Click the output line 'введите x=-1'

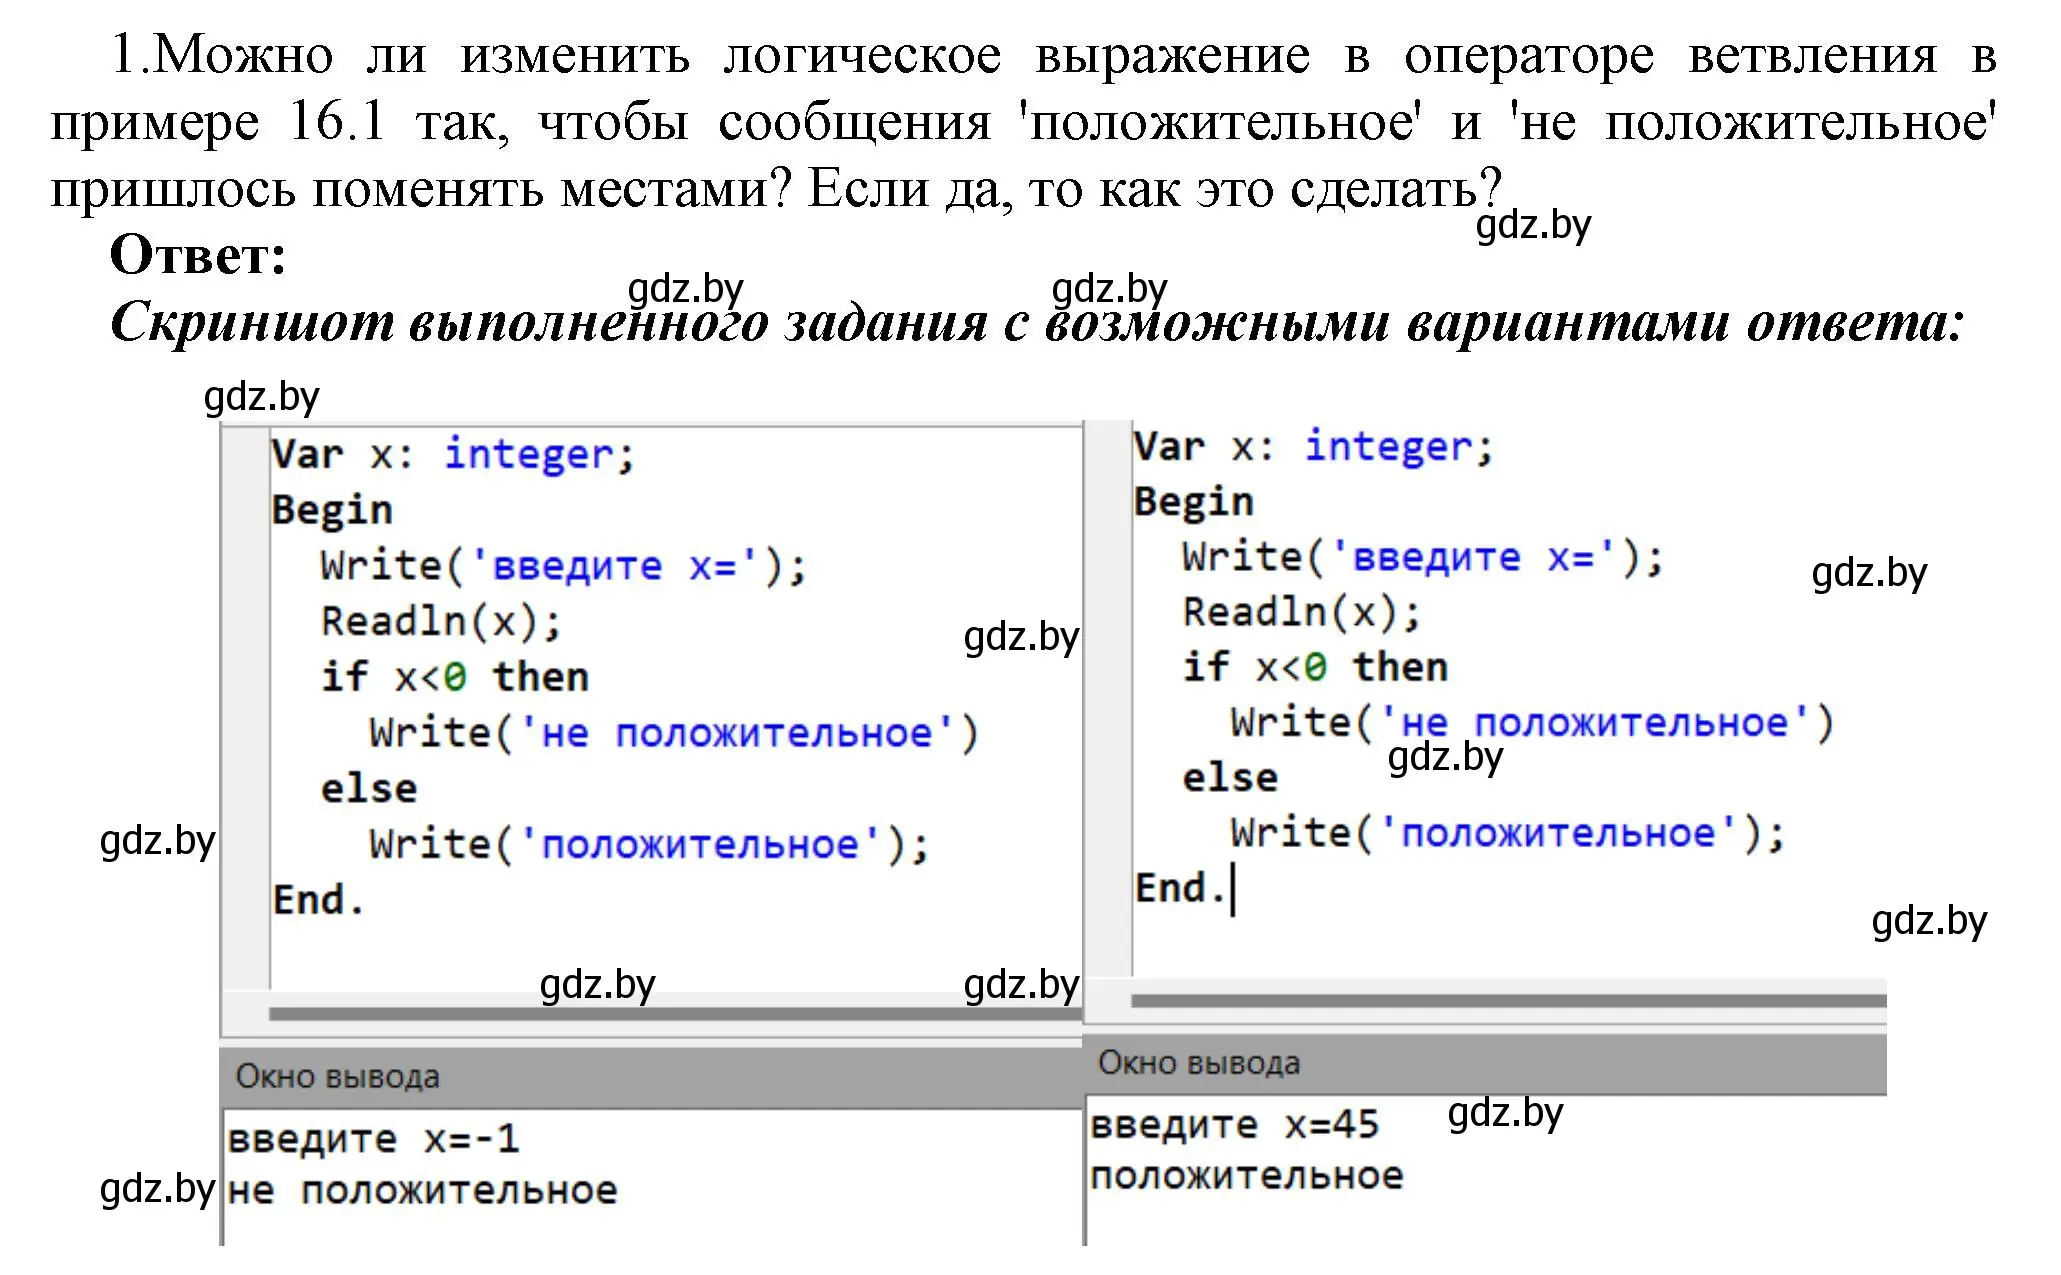click(373, 1139)
